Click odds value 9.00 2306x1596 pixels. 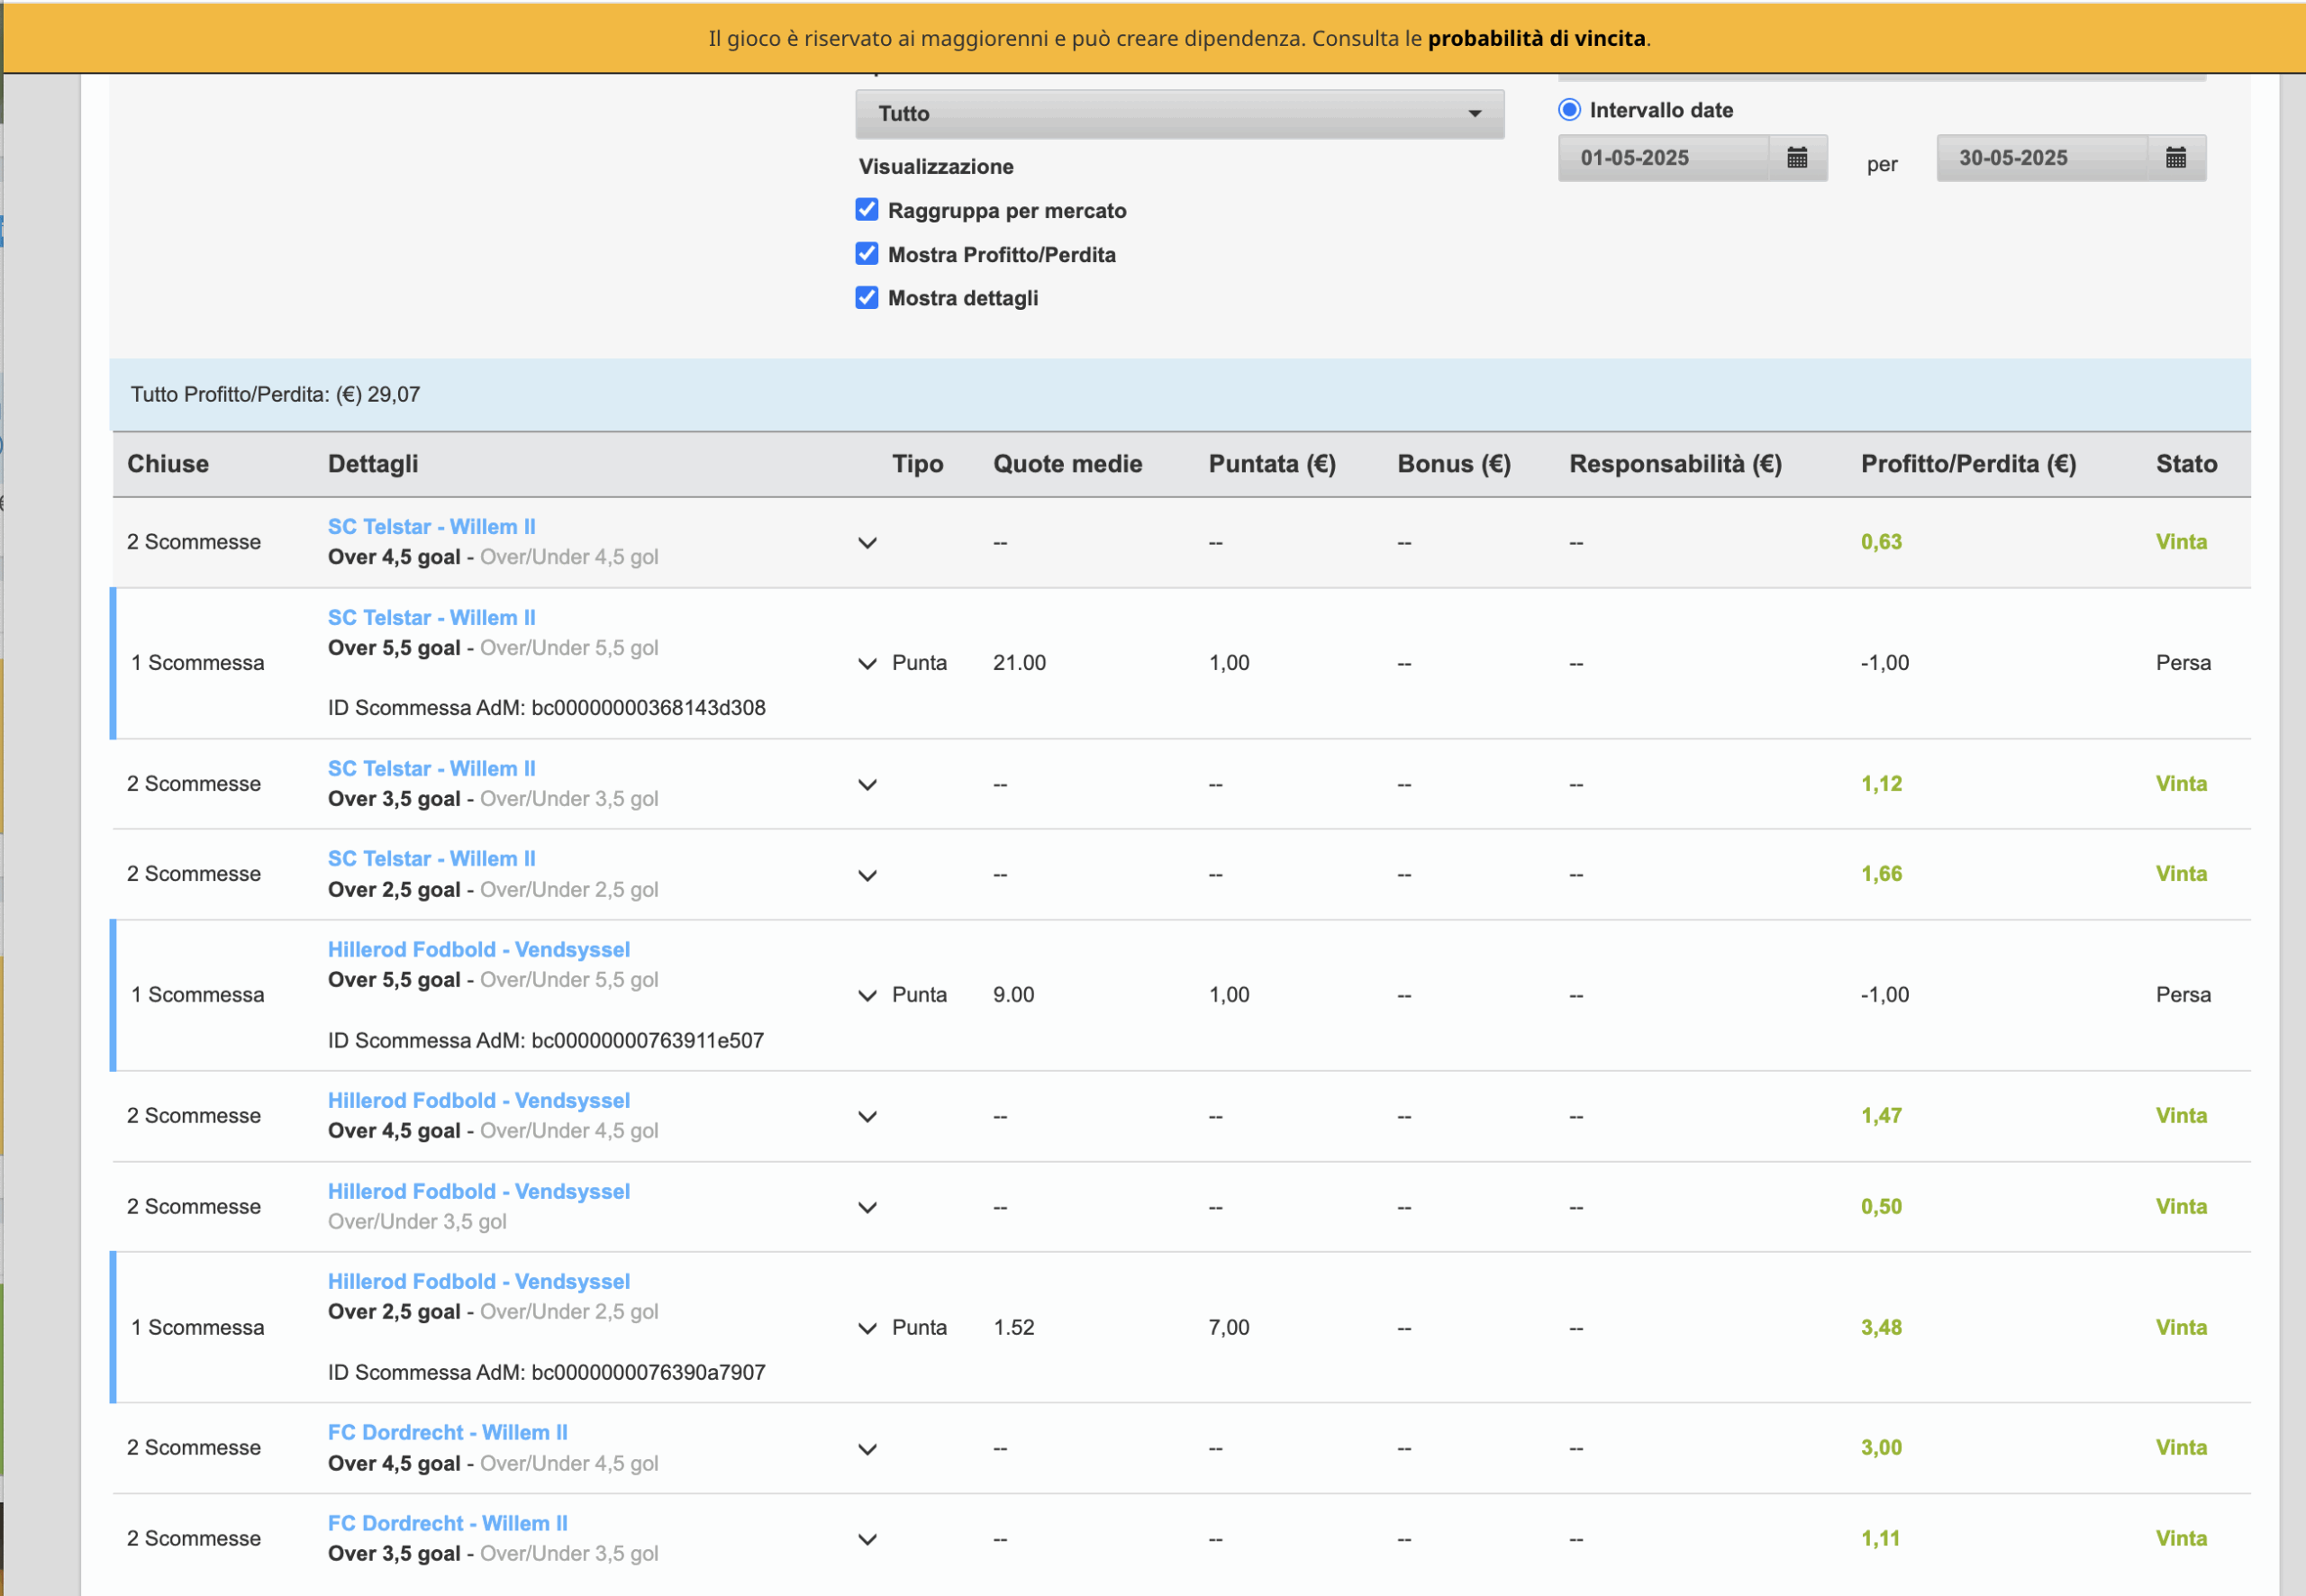(x=1013, y=995)
